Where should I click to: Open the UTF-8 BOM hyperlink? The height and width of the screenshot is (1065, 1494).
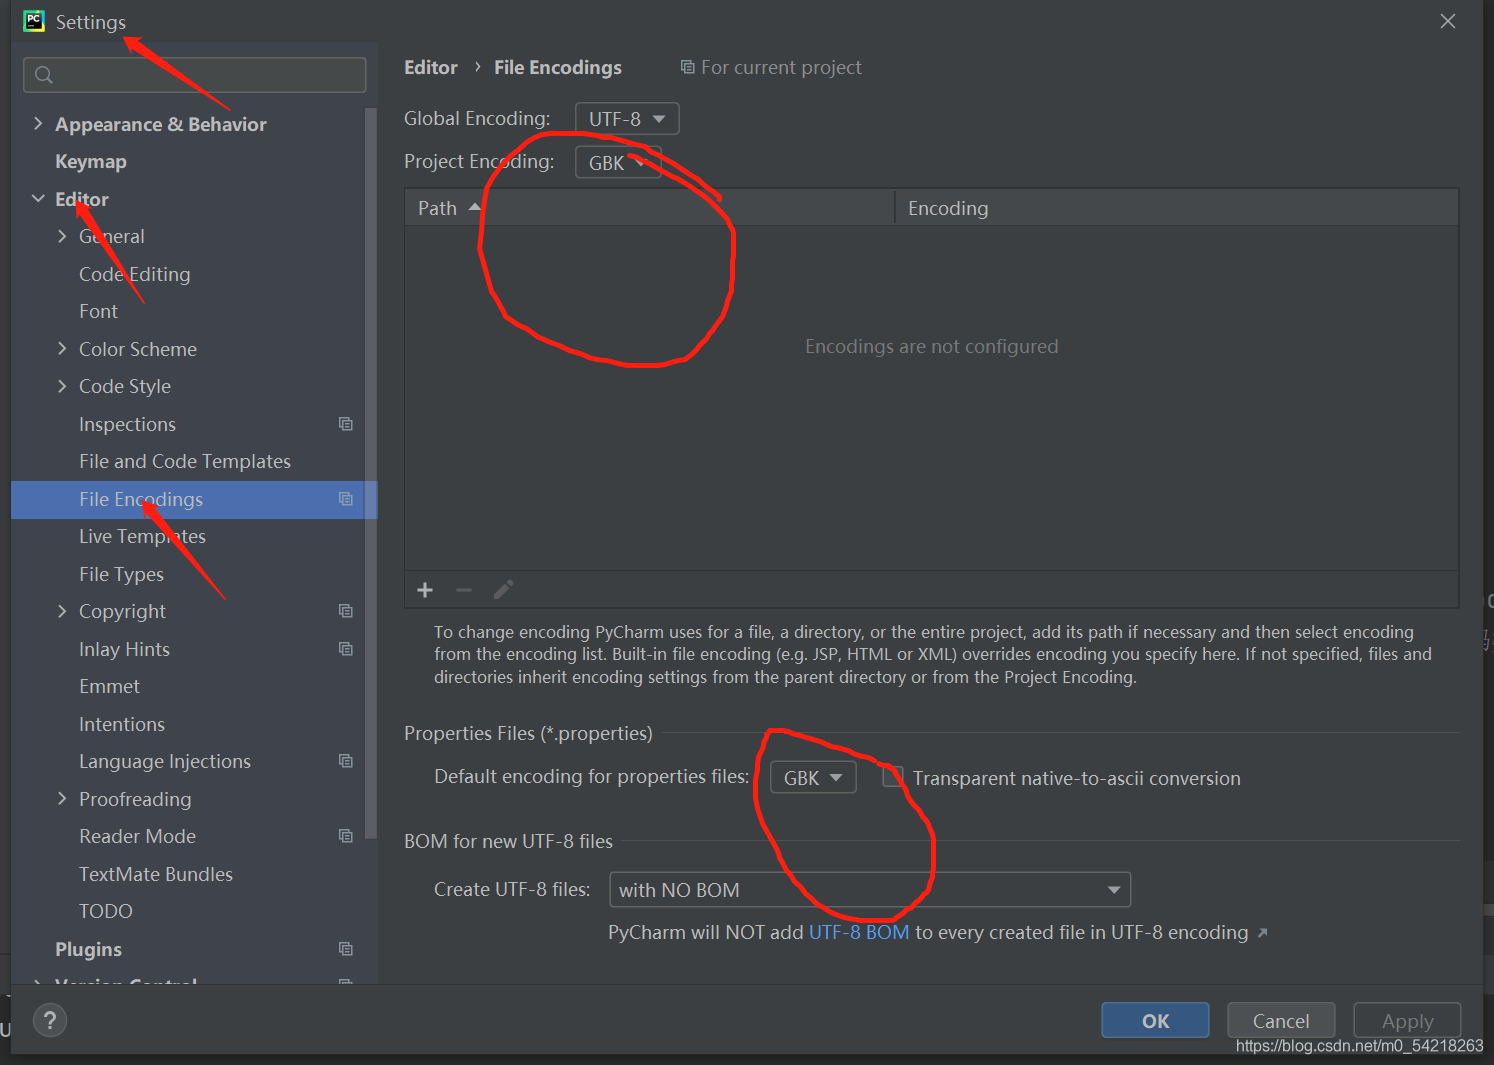859,932
